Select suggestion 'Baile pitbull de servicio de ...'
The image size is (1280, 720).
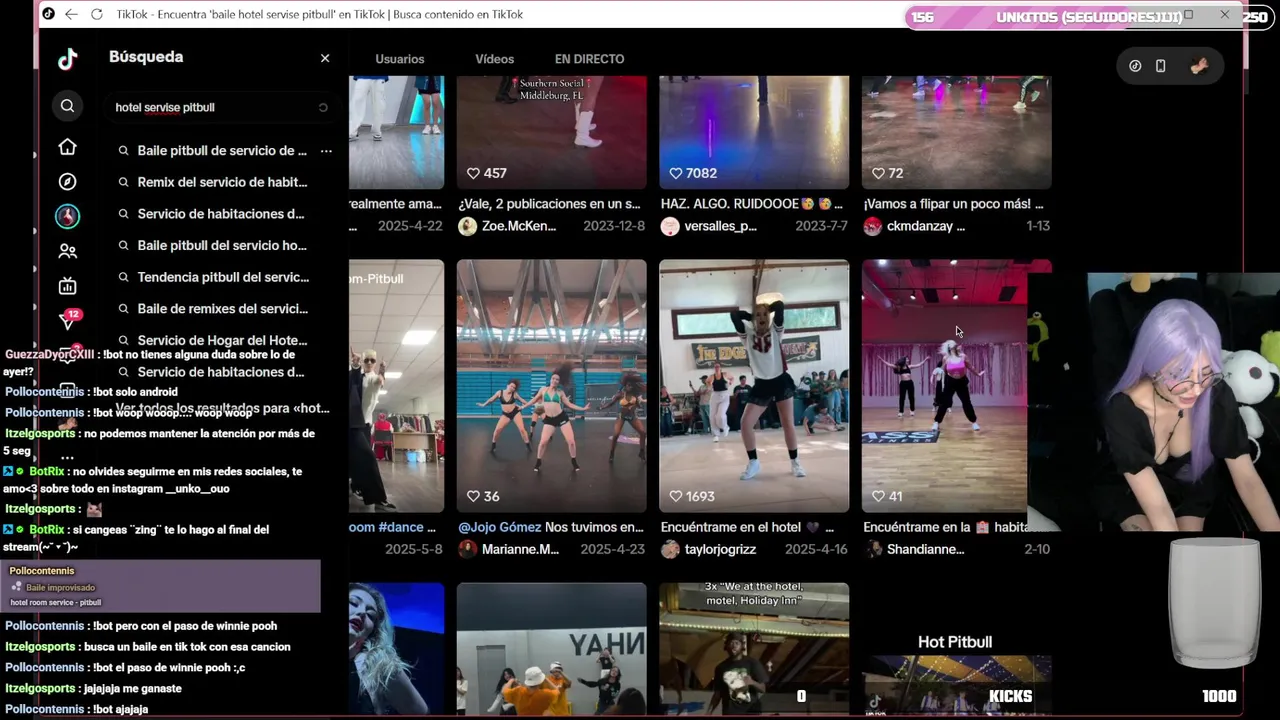tap(222, 151)
